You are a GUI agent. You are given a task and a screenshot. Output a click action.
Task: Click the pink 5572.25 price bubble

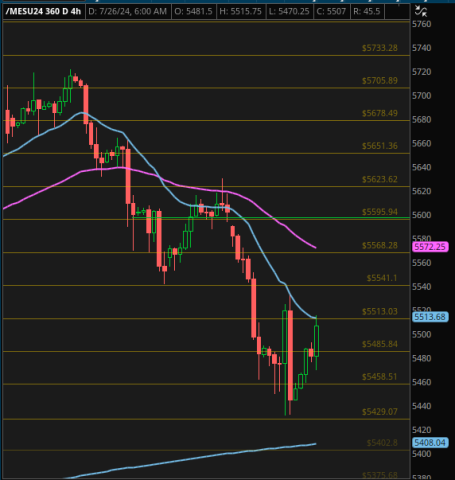[x=430, y=247]
